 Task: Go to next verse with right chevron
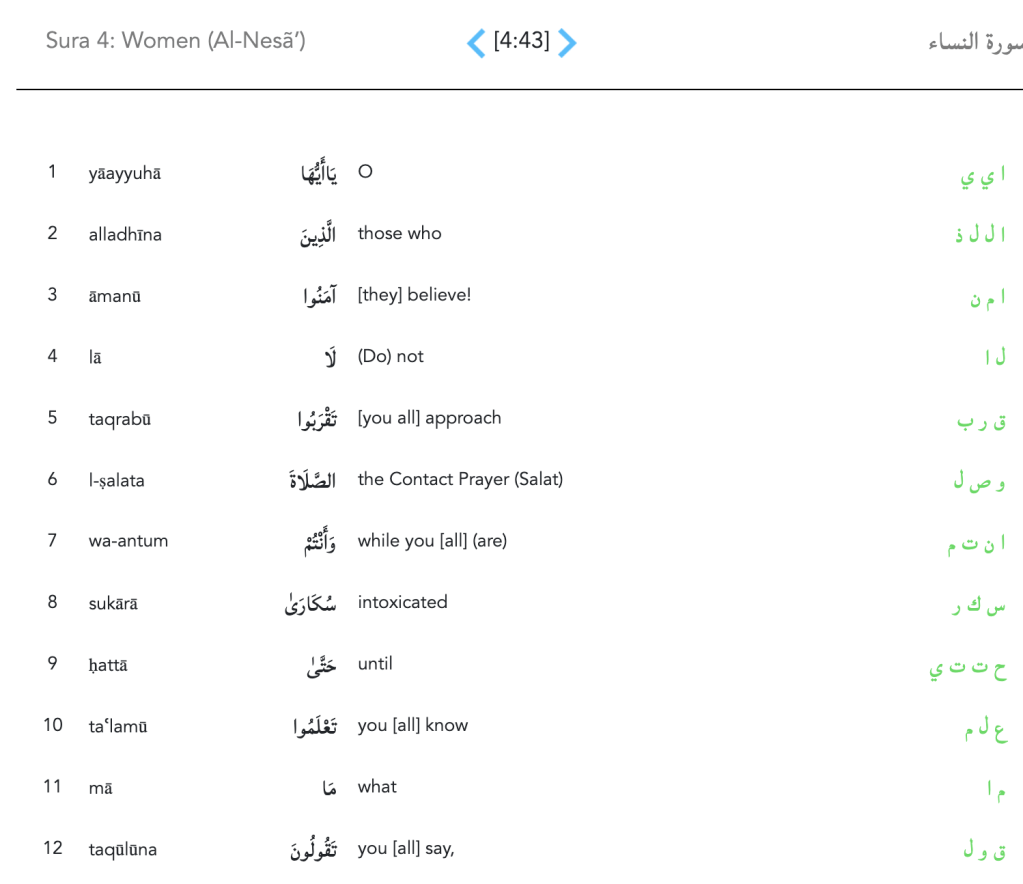click(567, 43)
